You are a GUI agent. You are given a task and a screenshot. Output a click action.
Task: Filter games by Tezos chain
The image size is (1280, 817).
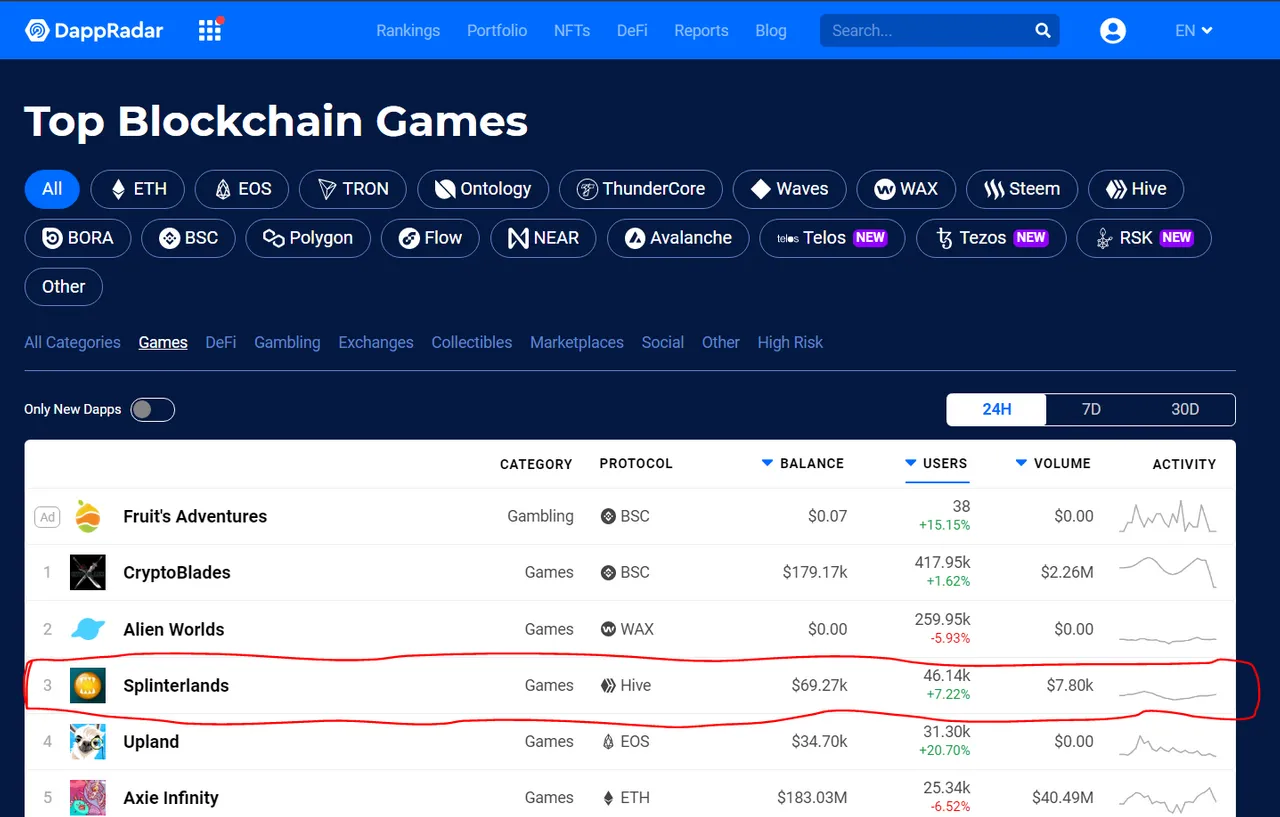tap(991, 238)
